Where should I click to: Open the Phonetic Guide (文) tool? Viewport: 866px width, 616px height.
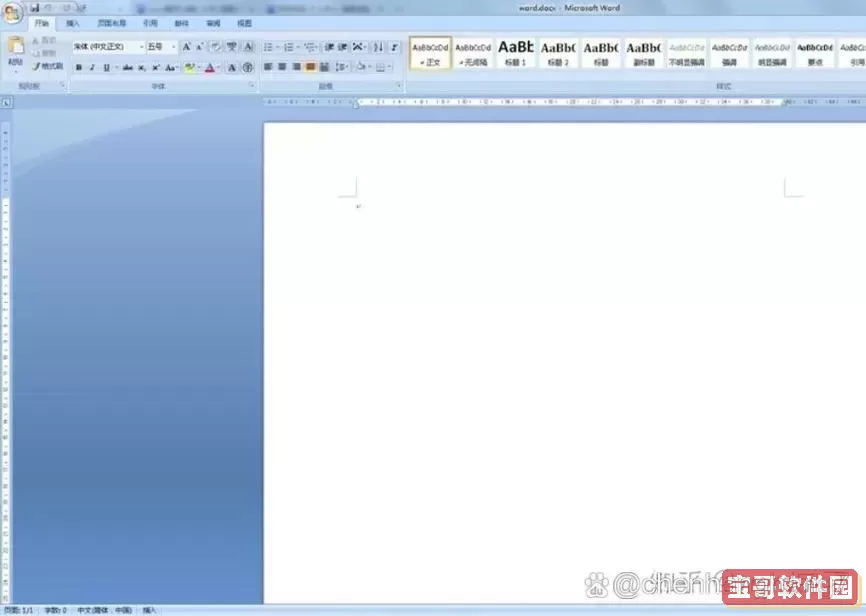[232, 47]
